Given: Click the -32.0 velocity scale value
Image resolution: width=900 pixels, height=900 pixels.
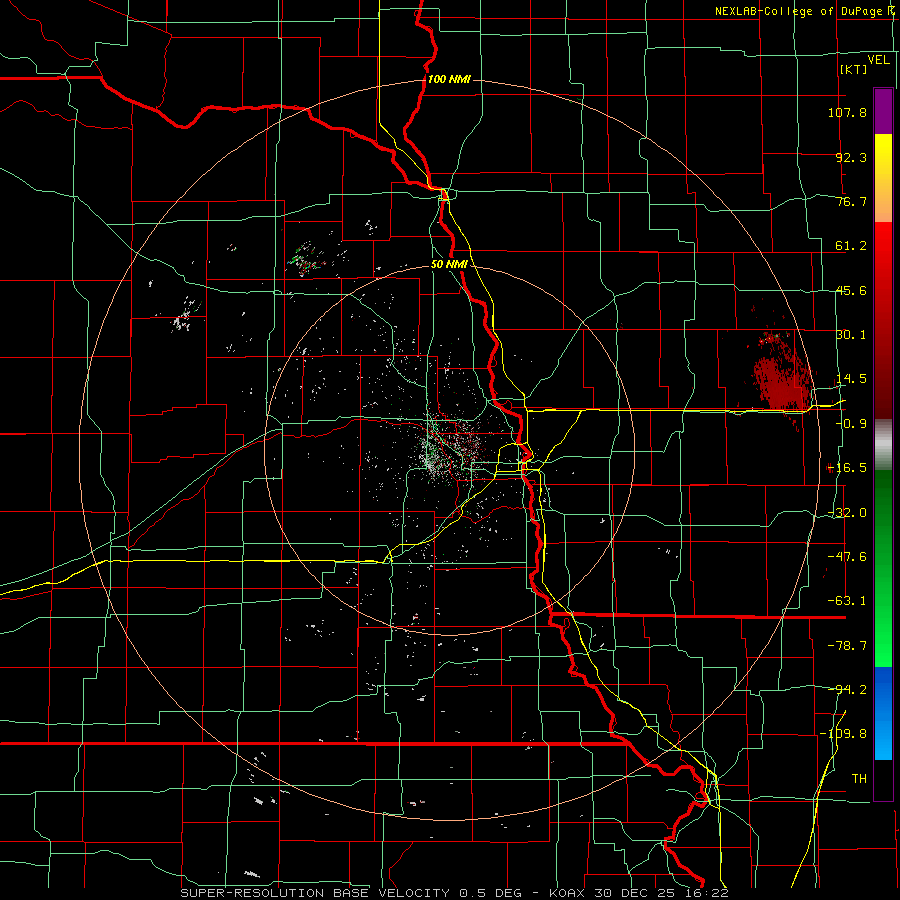Looking at the screenshot, I should coord(847,513).
